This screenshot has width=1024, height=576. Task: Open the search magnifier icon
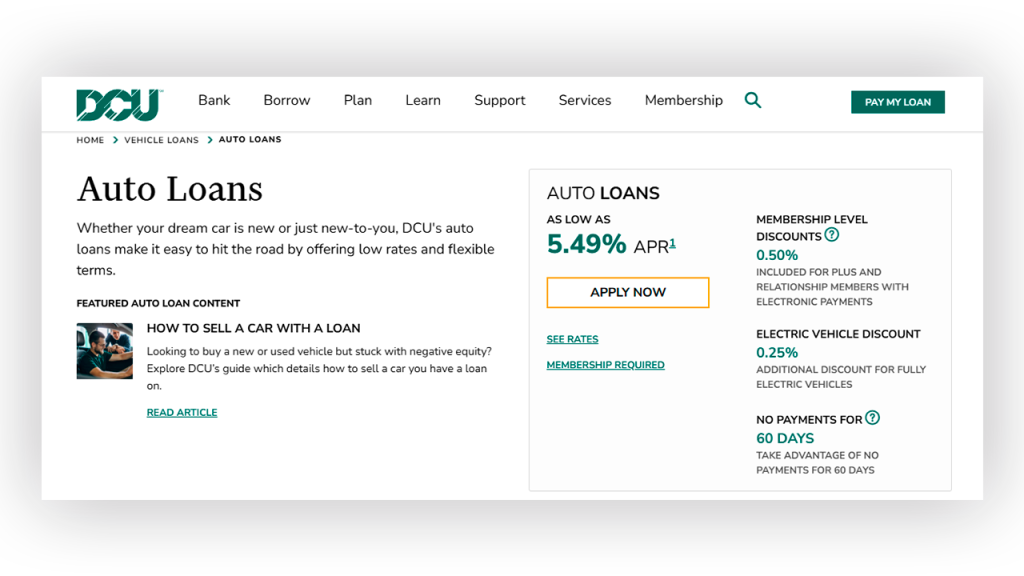(x=753, y=100)
